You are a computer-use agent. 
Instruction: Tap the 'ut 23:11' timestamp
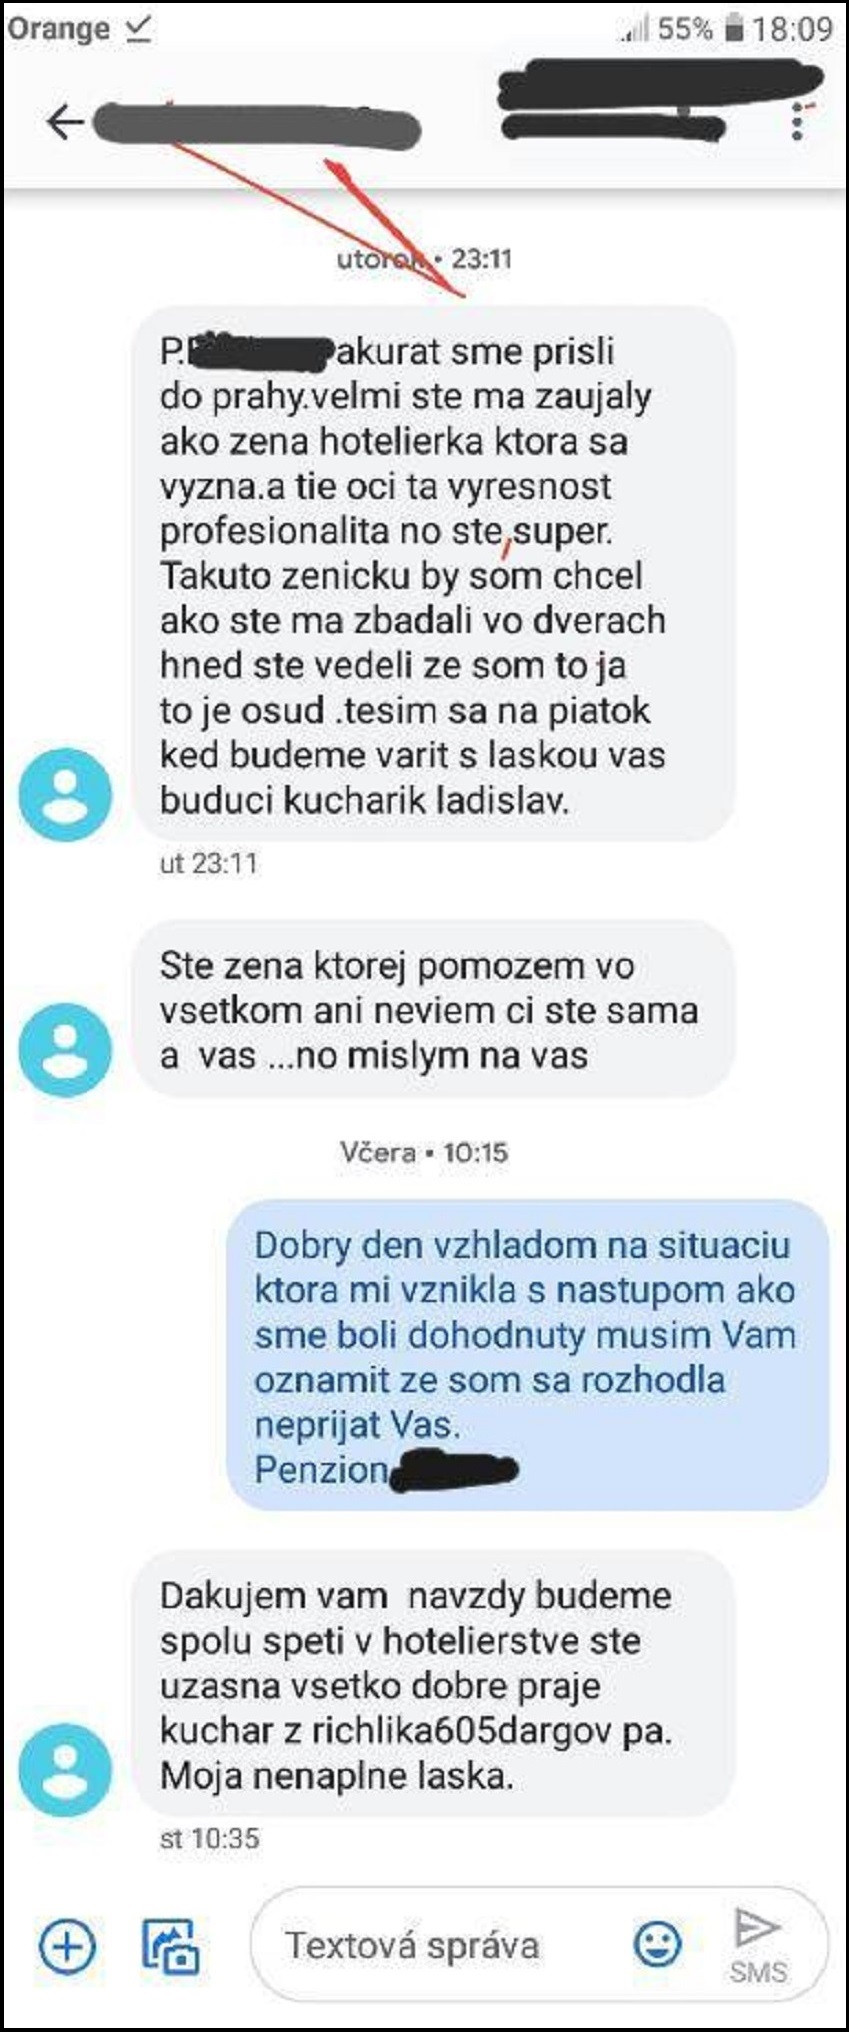click(208, 863)
